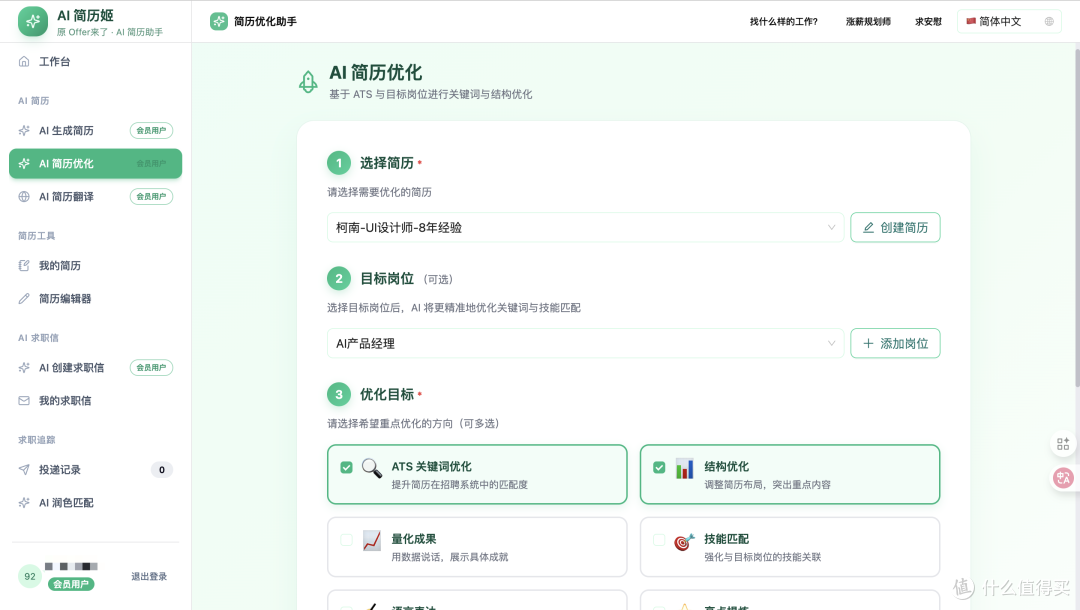Check the 量化成果 checkbox
This screenshot has width=1080, height=610.
click(x=346, y=540)
